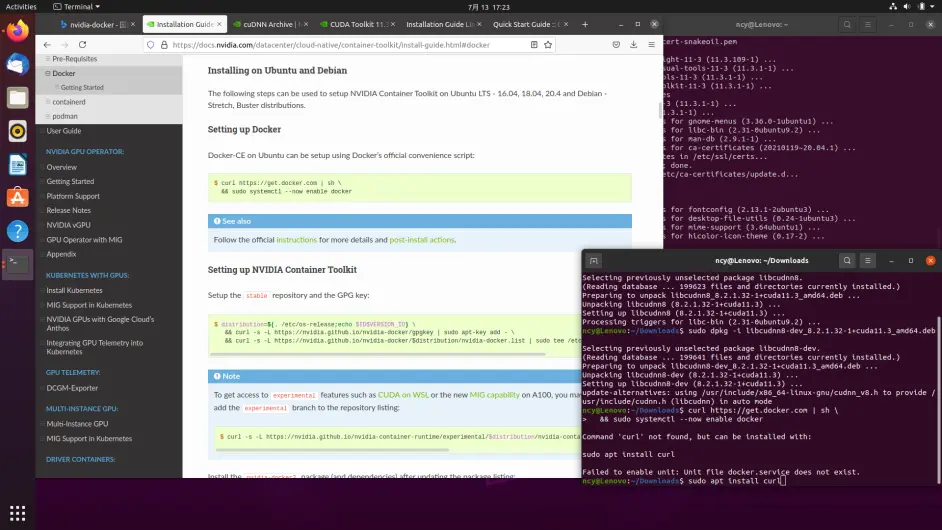Open Overview under NVIDIA GPU Operator

pos(61,168)
